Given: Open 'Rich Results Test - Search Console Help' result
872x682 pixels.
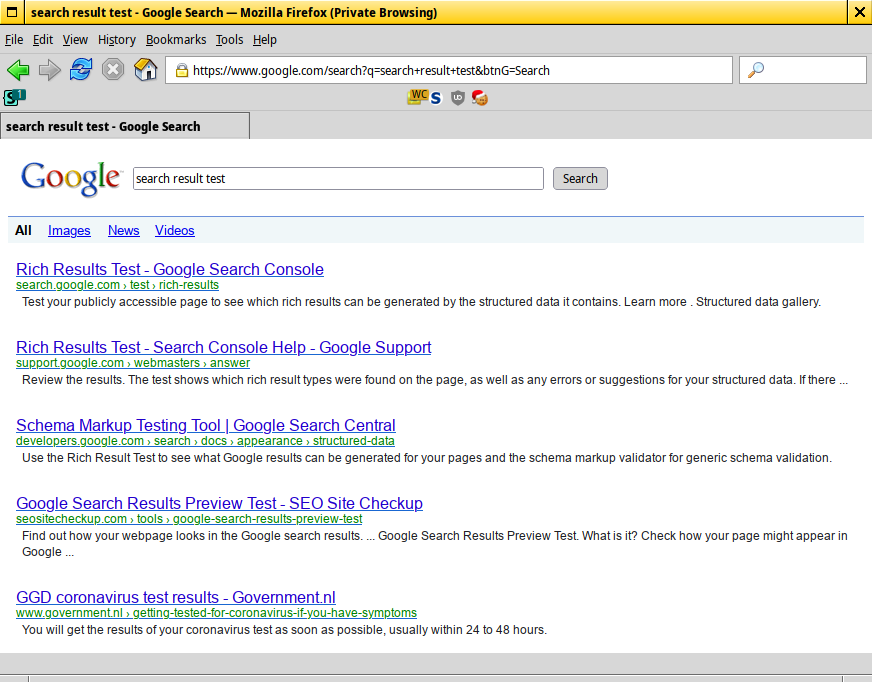Looking at the screenshot, I should (224, 347).
